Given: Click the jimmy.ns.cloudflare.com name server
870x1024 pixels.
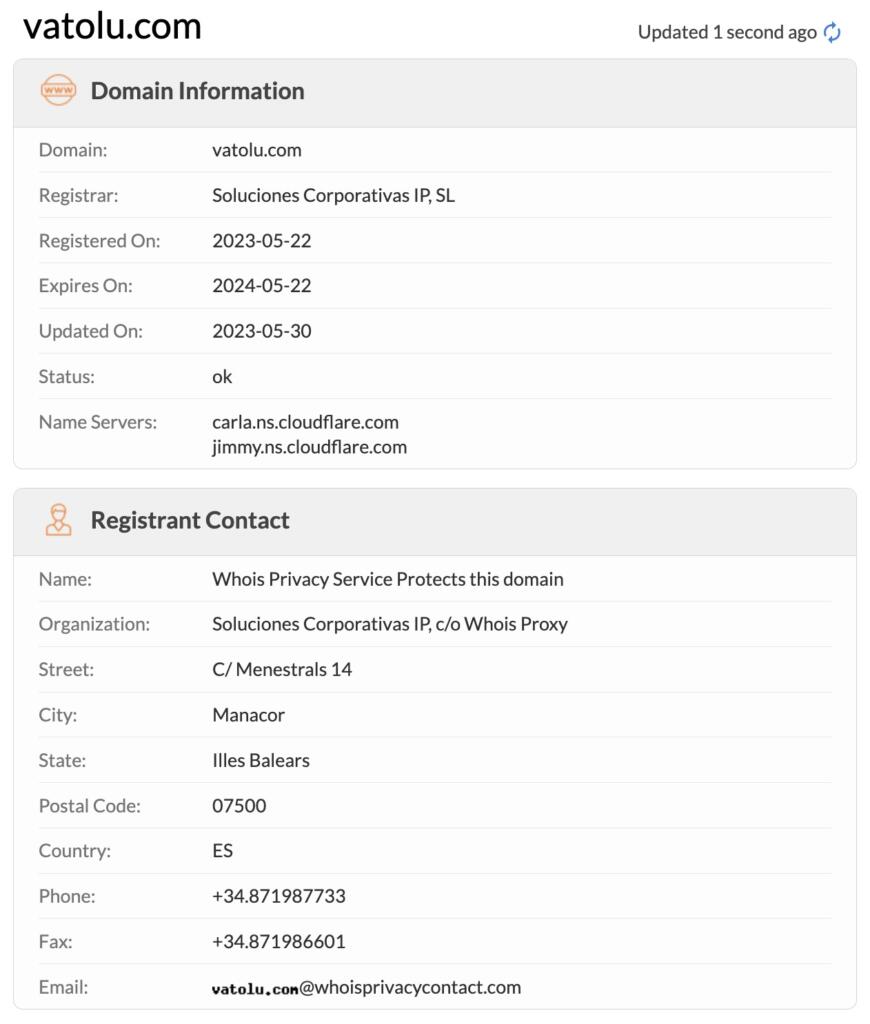Looking at the screenshot, I should pyautogui.click(x=309, y=447).
